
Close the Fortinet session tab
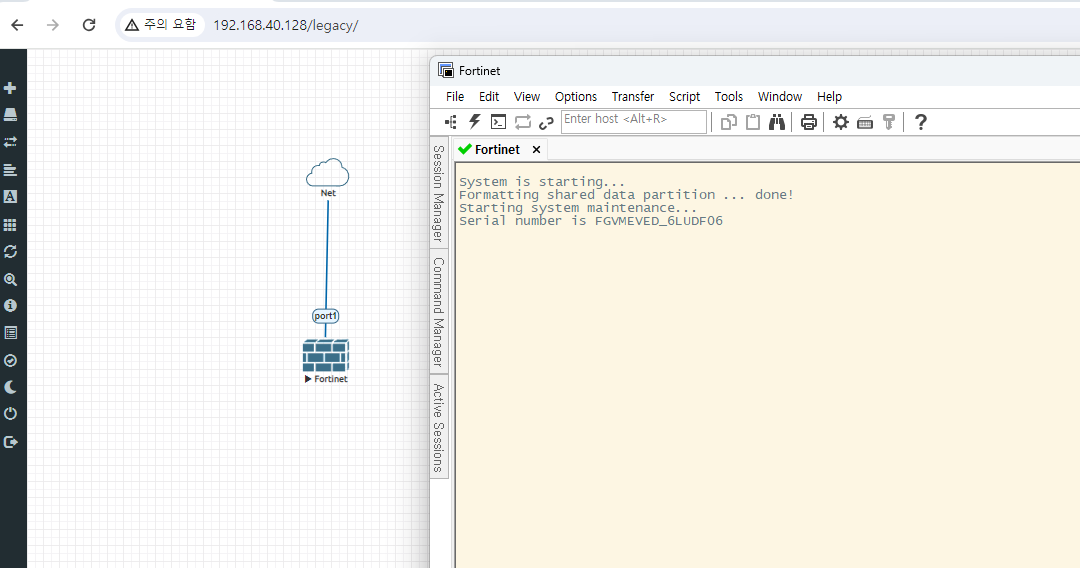pyautogui.click(x=537, y=149)
